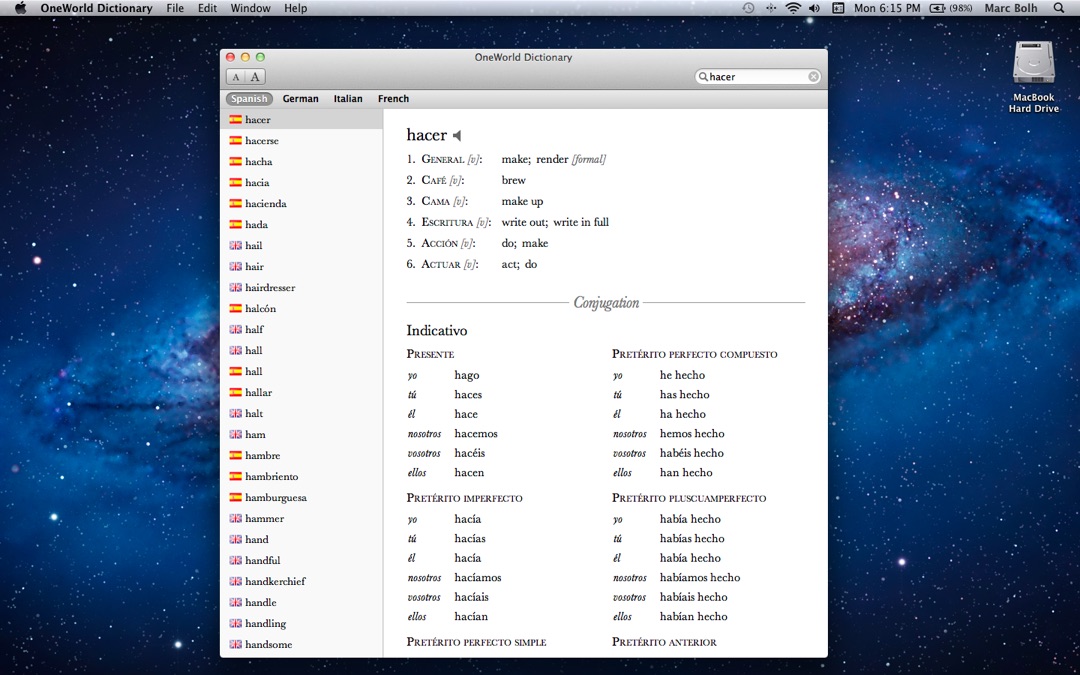Click the UK flag beside hairdresser
The width and height of the screenshot is (1080, 675).
click(236, 287)
